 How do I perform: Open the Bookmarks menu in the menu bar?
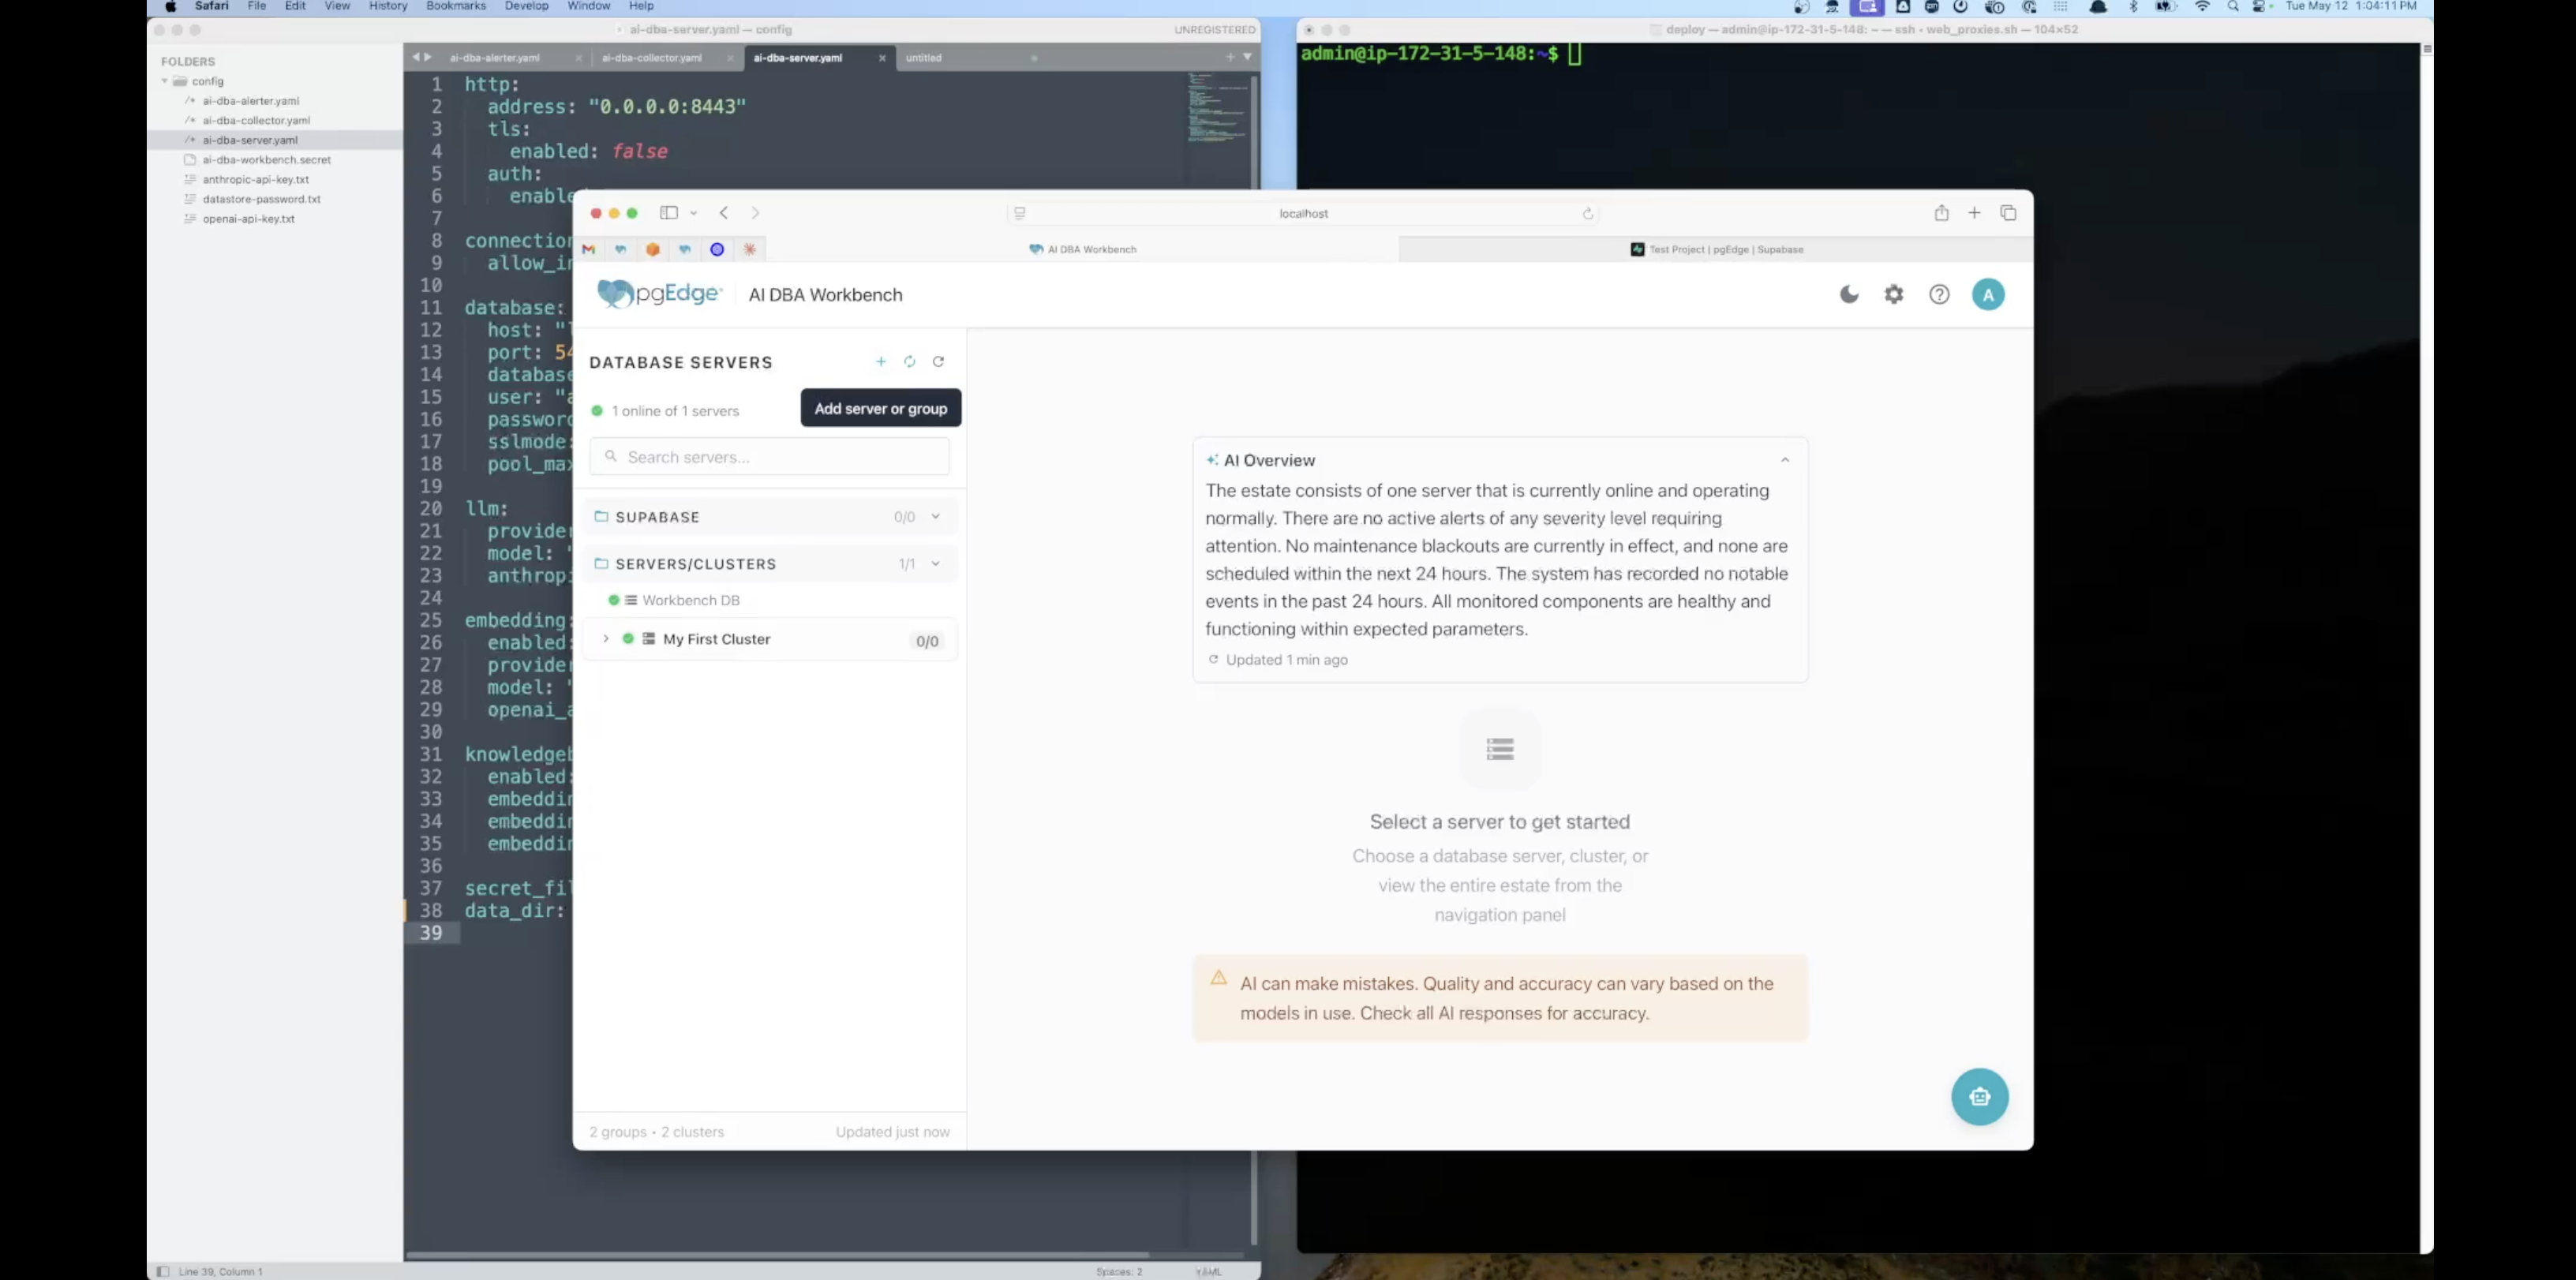pyautogui.click(x=456, y=6)
